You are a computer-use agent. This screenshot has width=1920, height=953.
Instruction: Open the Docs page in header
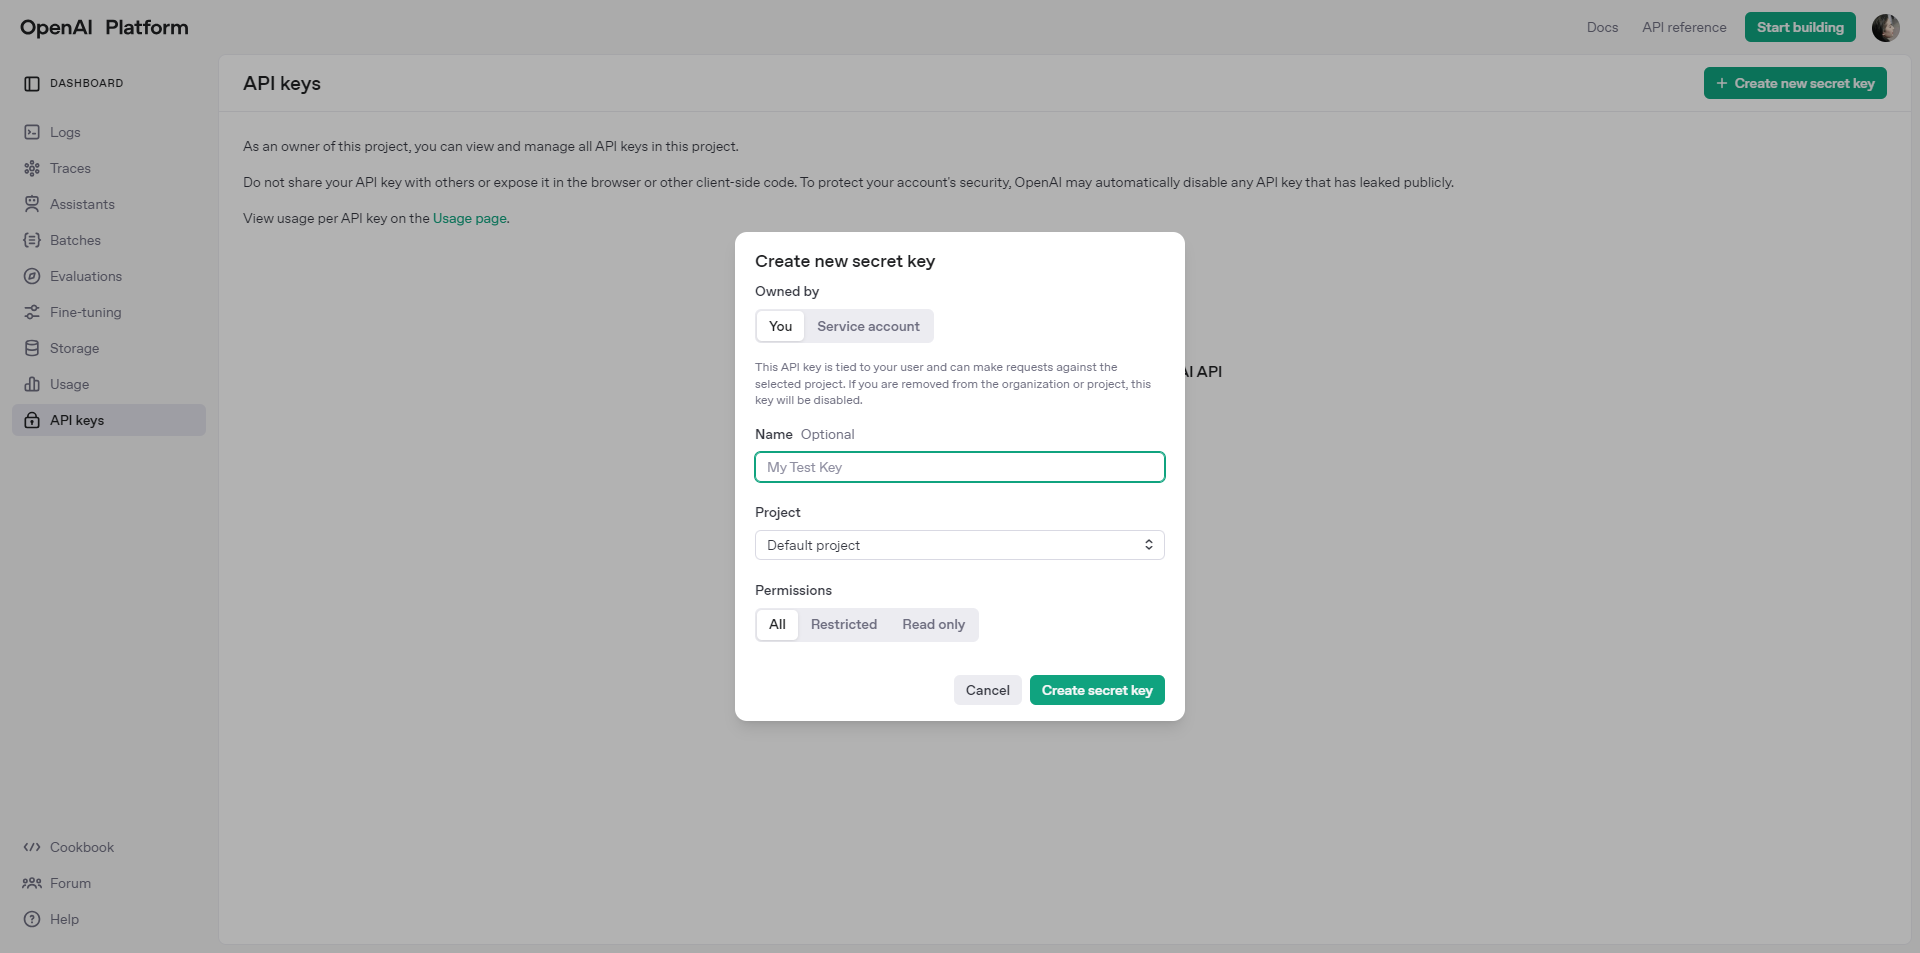click(x=1602, y=28)
